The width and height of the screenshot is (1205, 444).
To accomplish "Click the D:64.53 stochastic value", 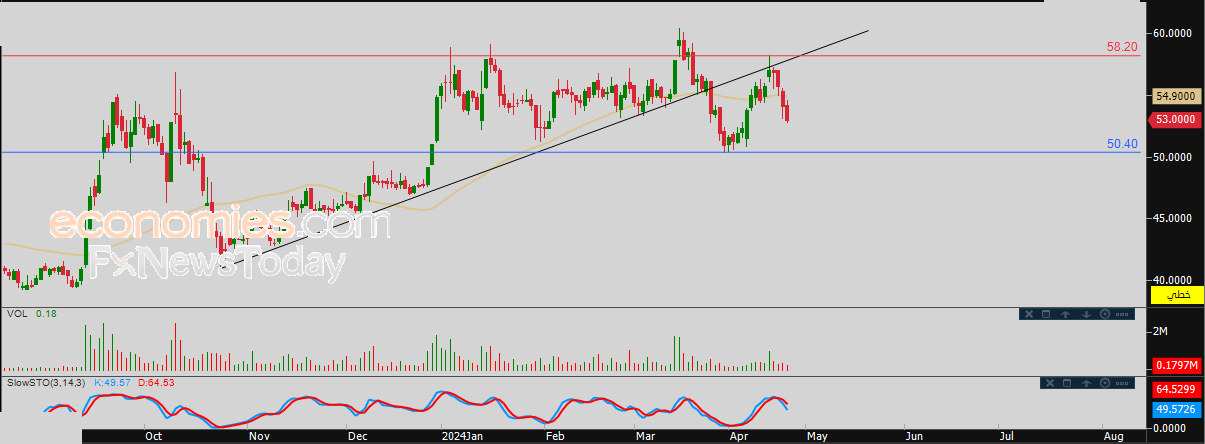I will tap(157, 382).
